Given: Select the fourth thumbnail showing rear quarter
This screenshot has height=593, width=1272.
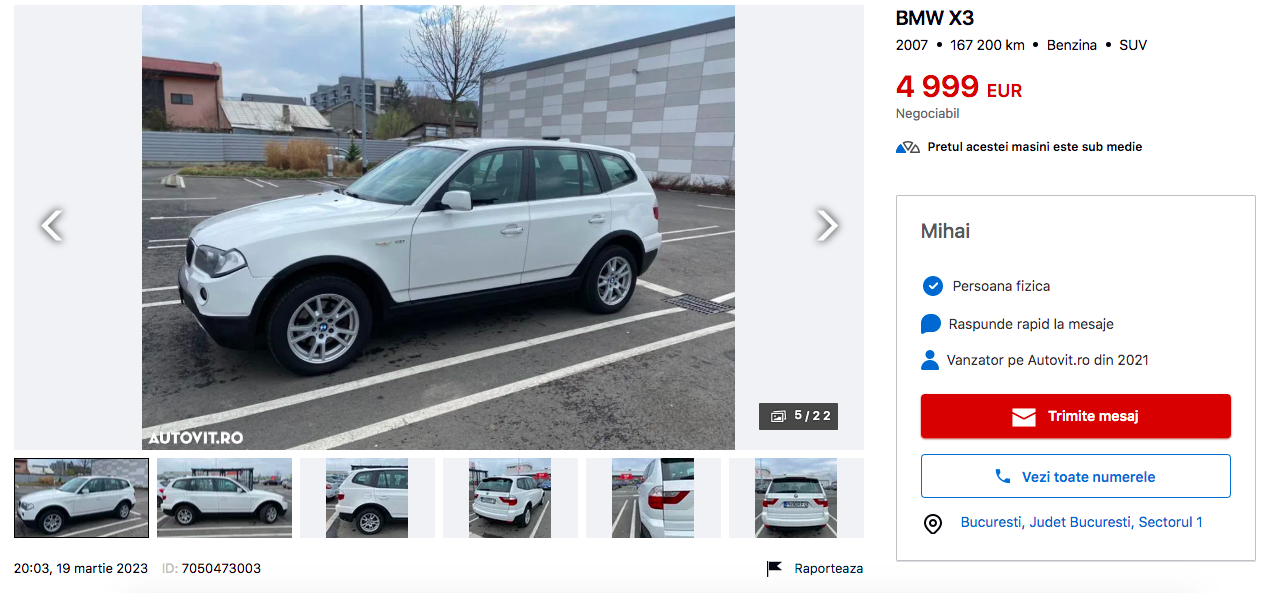Looking at the screenshot, I should point(510,498).
